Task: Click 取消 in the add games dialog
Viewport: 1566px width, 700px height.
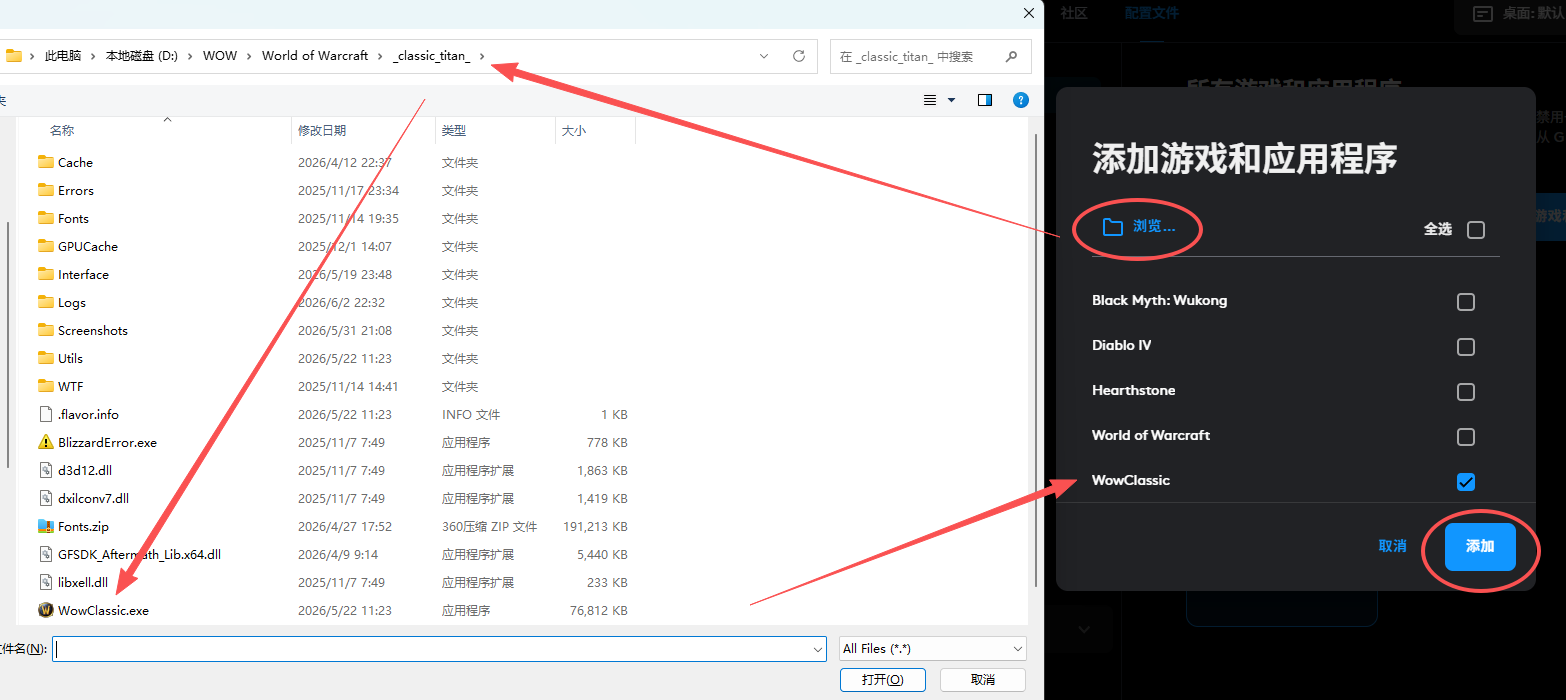Action: pos(1393,546)
